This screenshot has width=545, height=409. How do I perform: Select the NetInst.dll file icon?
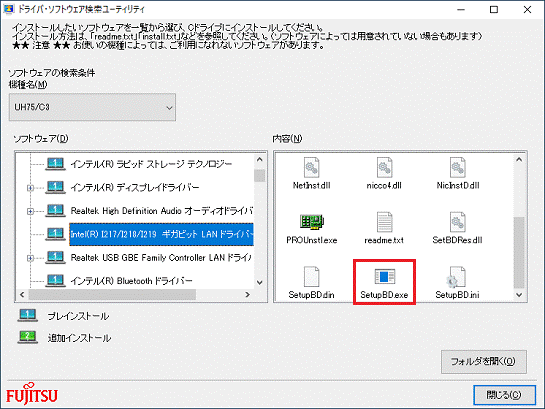pos(311,167)
